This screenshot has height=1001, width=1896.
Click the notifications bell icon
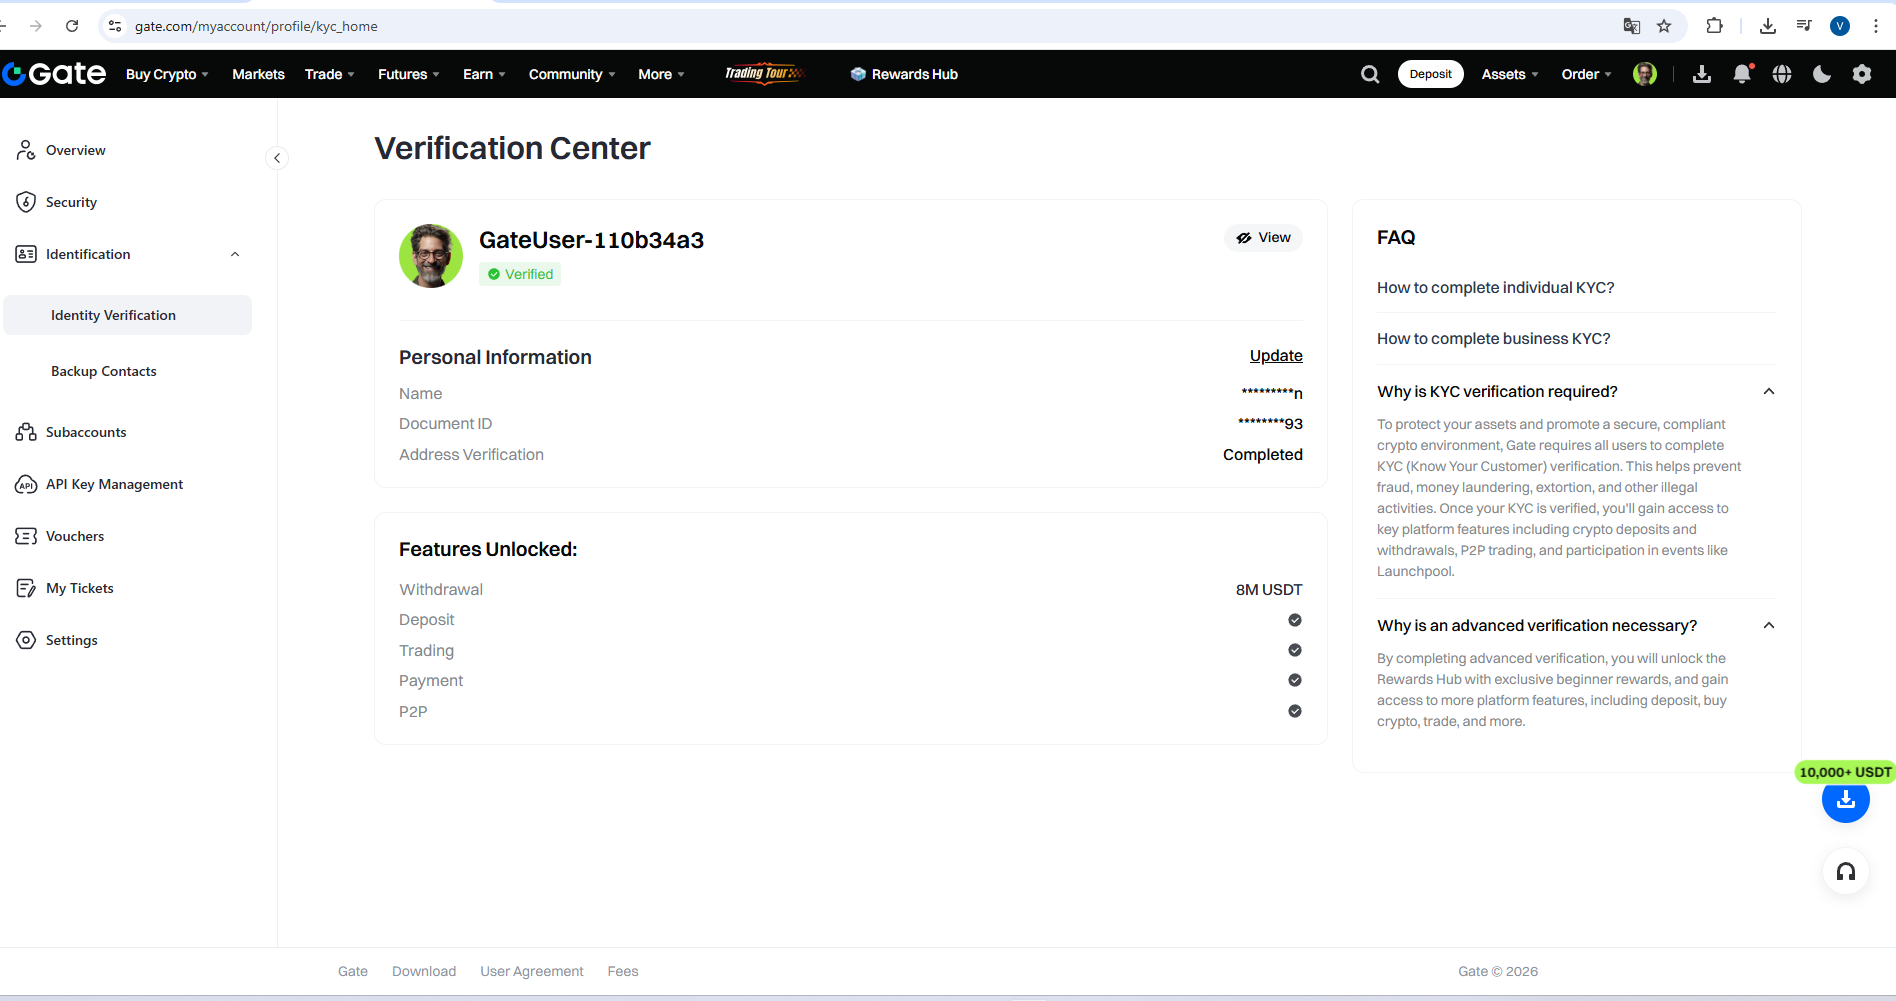(x=1742, y=74)
